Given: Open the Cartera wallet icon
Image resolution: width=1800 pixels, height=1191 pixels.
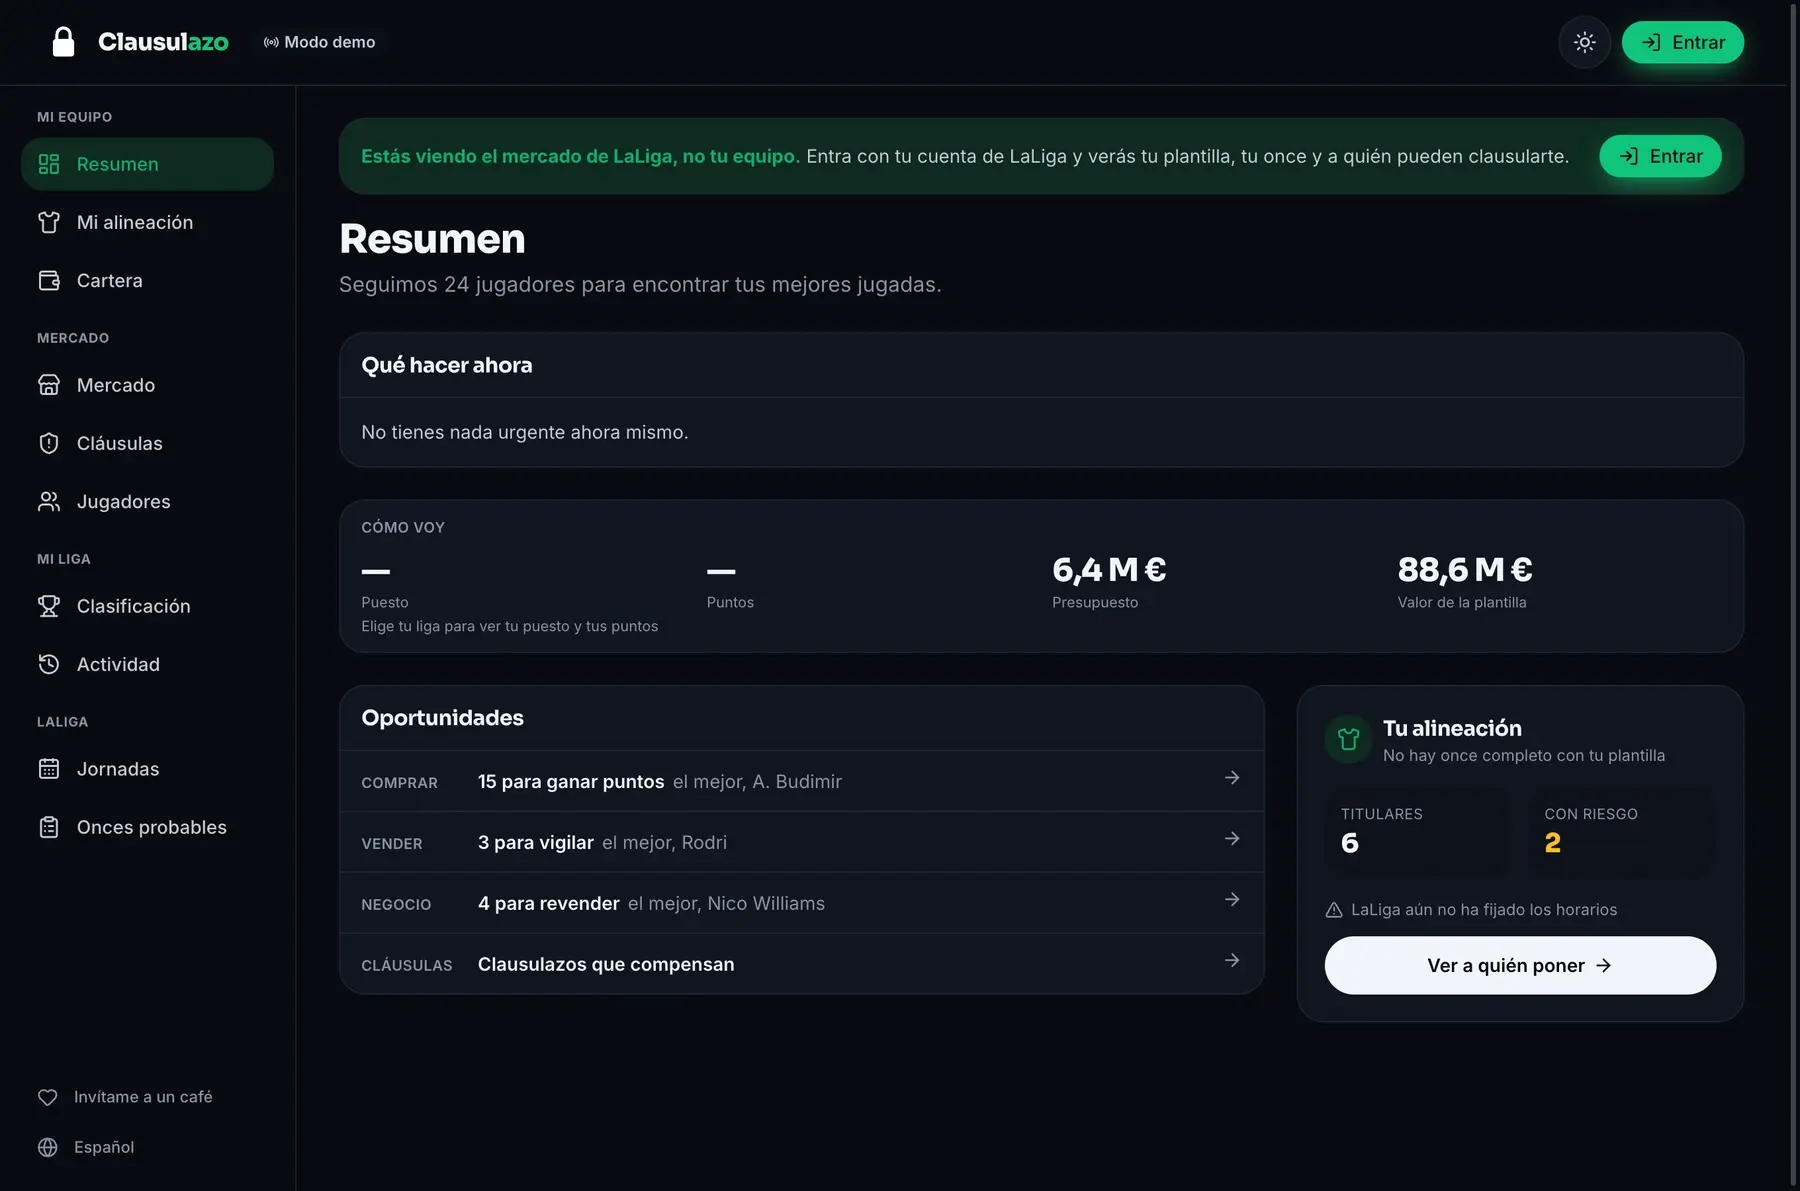Looking at the screenshot, I should pos(49,280).
